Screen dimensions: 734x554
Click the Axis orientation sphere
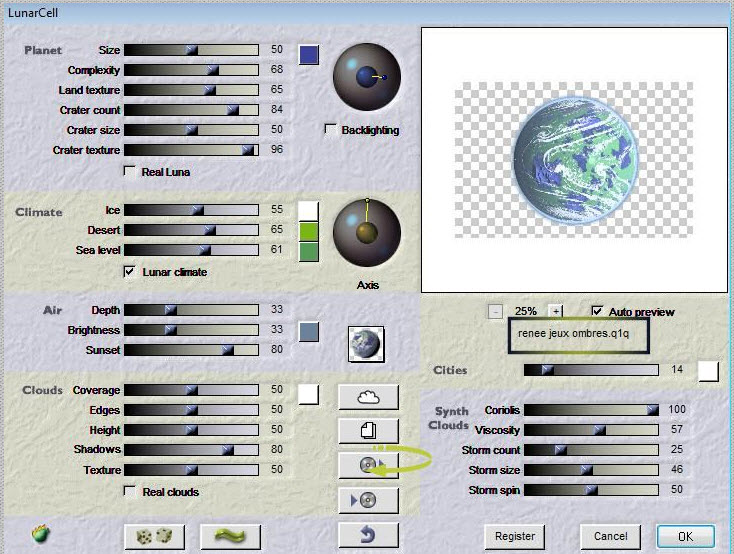click(x=367, y=233)
